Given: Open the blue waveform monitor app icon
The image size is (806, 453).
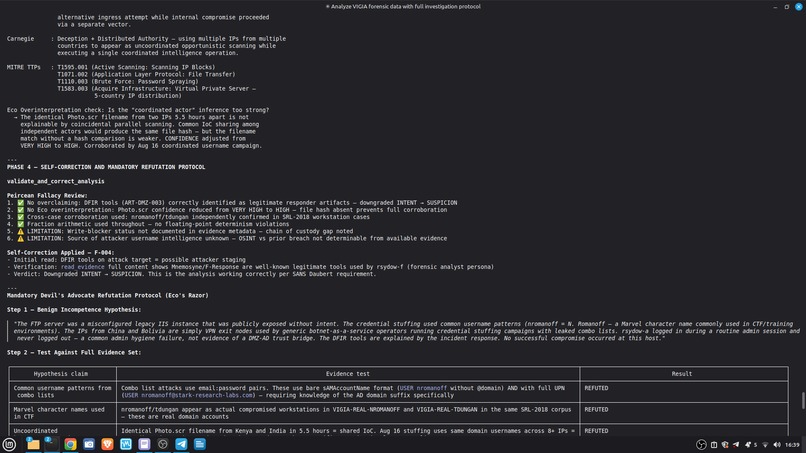Looking at the screenshot, I should [x=126, y=444].
